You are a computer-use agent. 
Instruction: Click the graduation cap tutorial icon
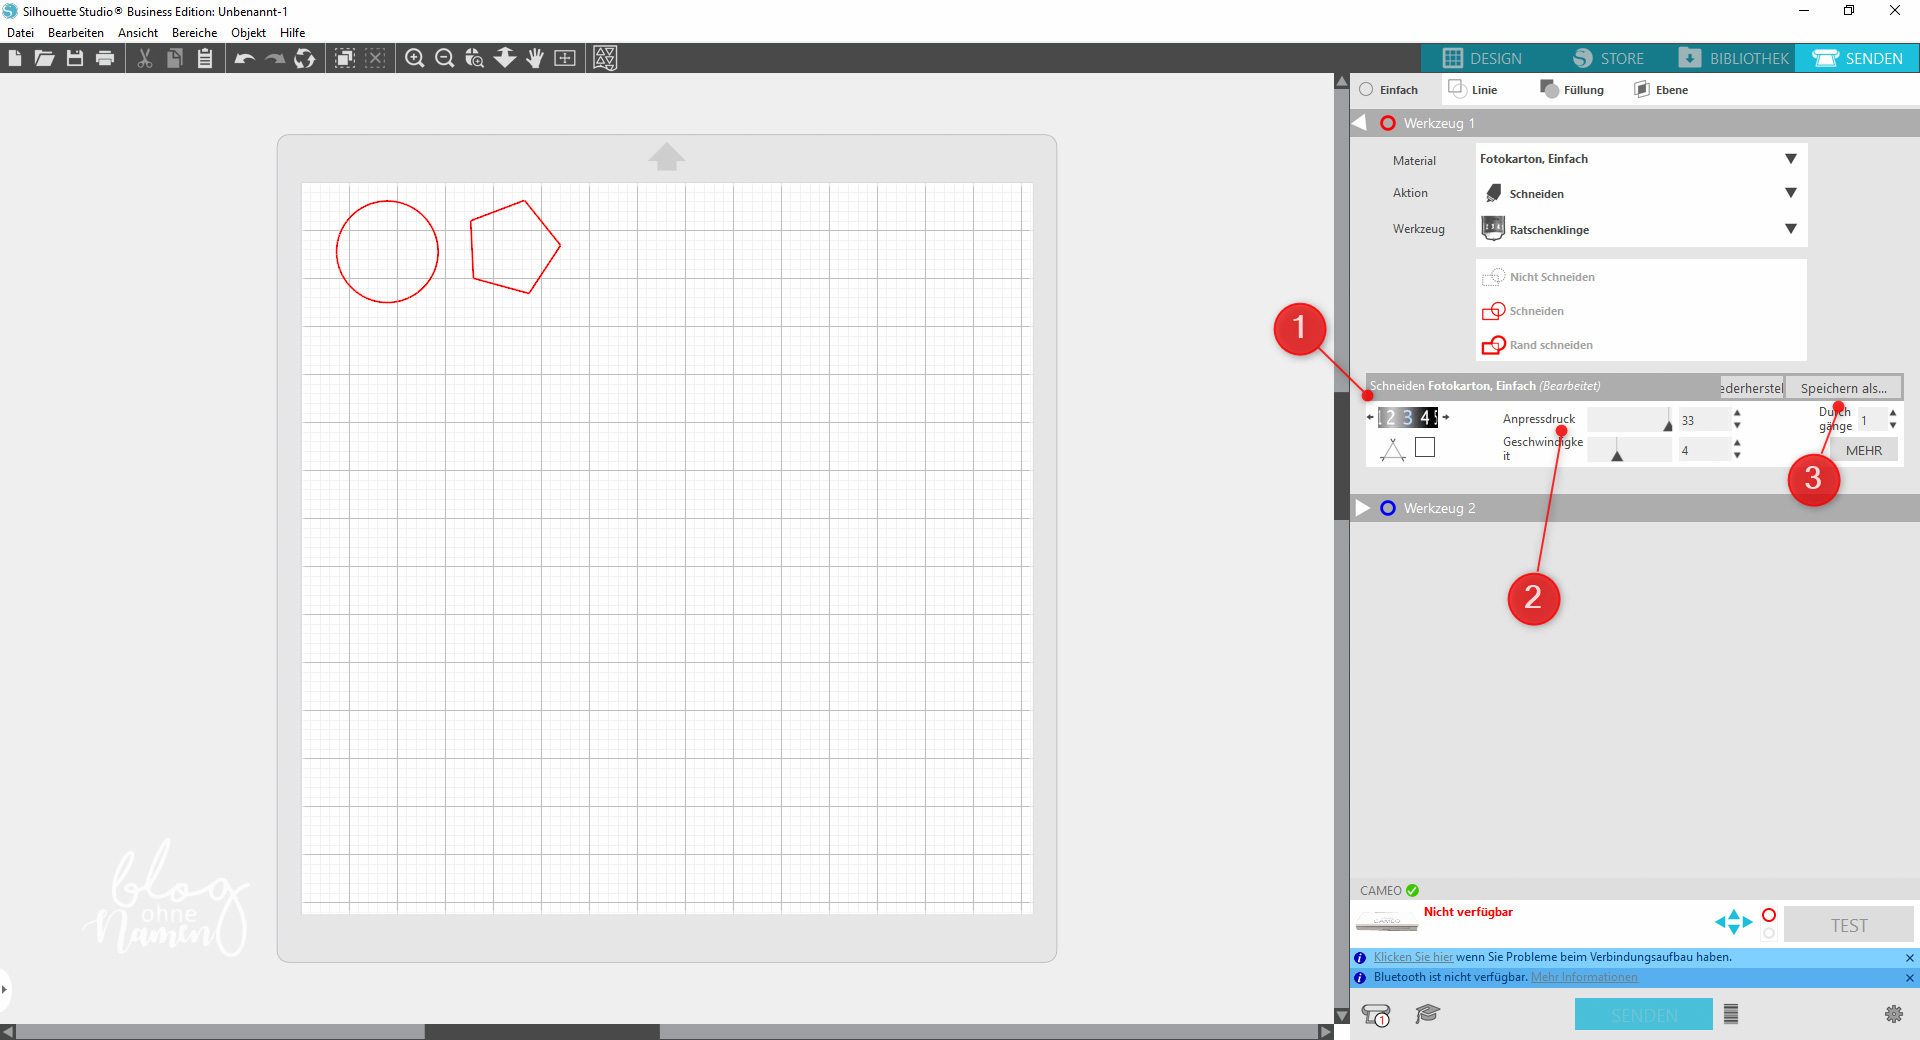1427,1014
